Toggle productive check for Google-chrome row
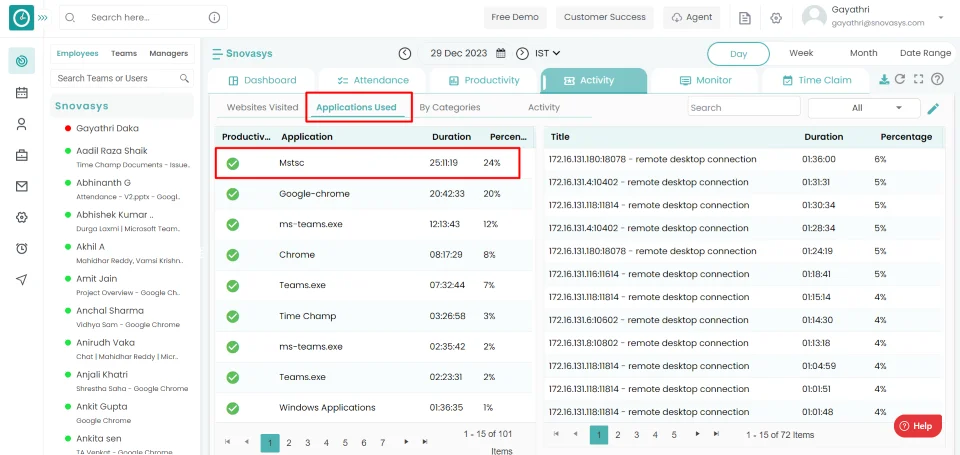The width and height of the screenshot is (960, 455). click(x=233, y=194)
